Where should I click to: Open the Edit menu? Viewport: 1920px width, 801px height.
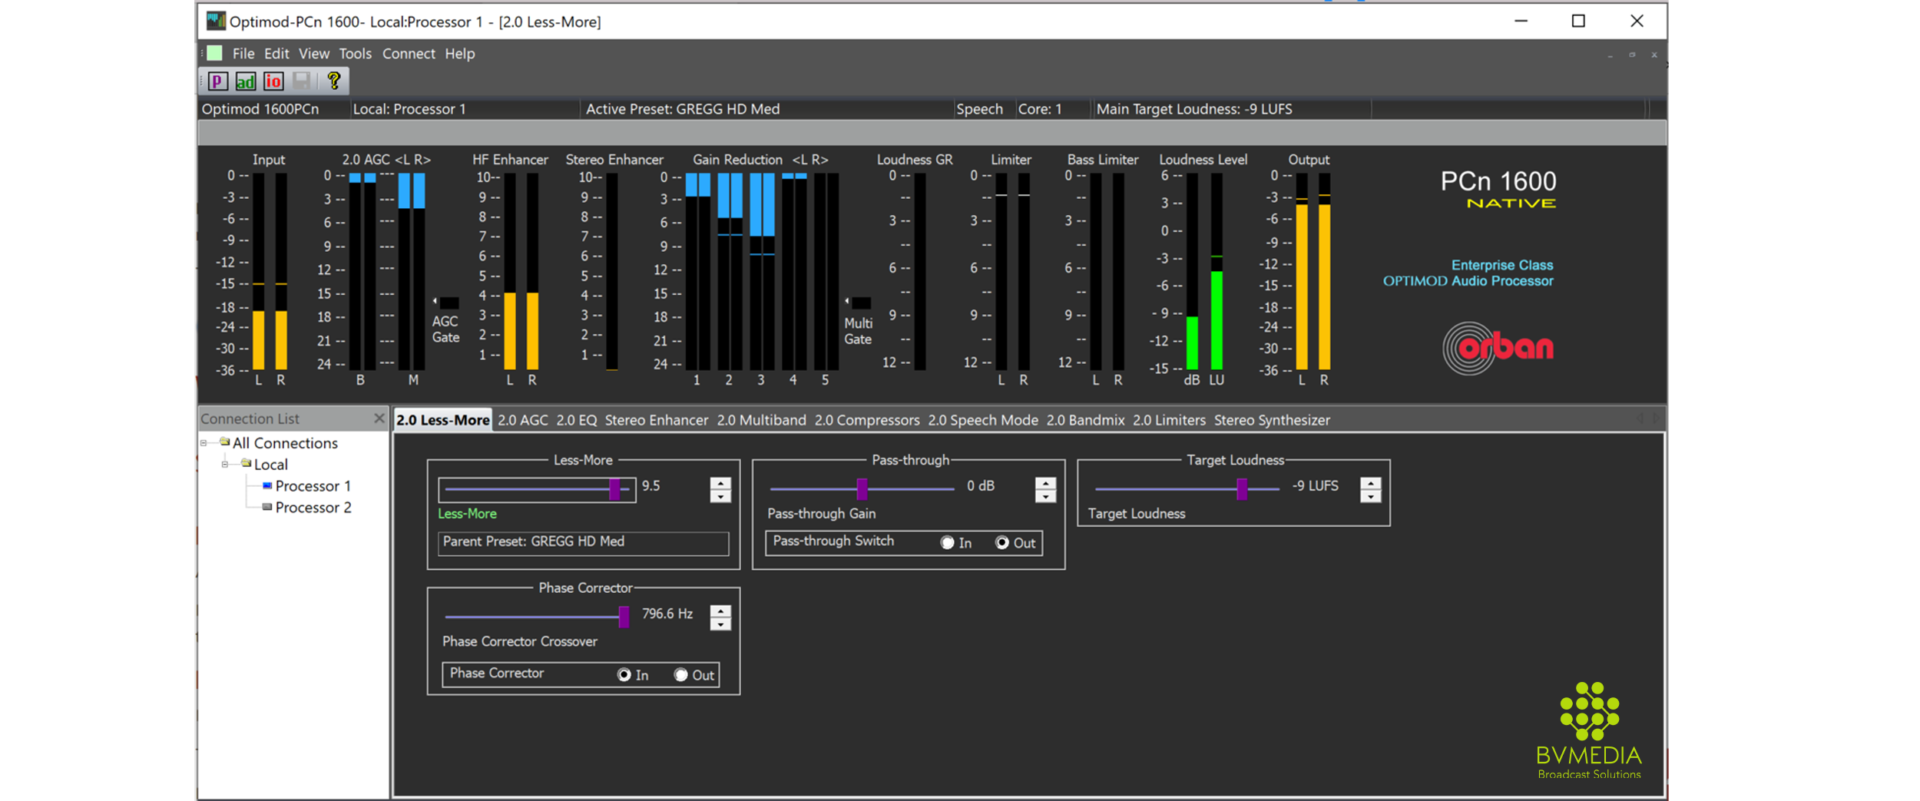[x=276, y=53]
